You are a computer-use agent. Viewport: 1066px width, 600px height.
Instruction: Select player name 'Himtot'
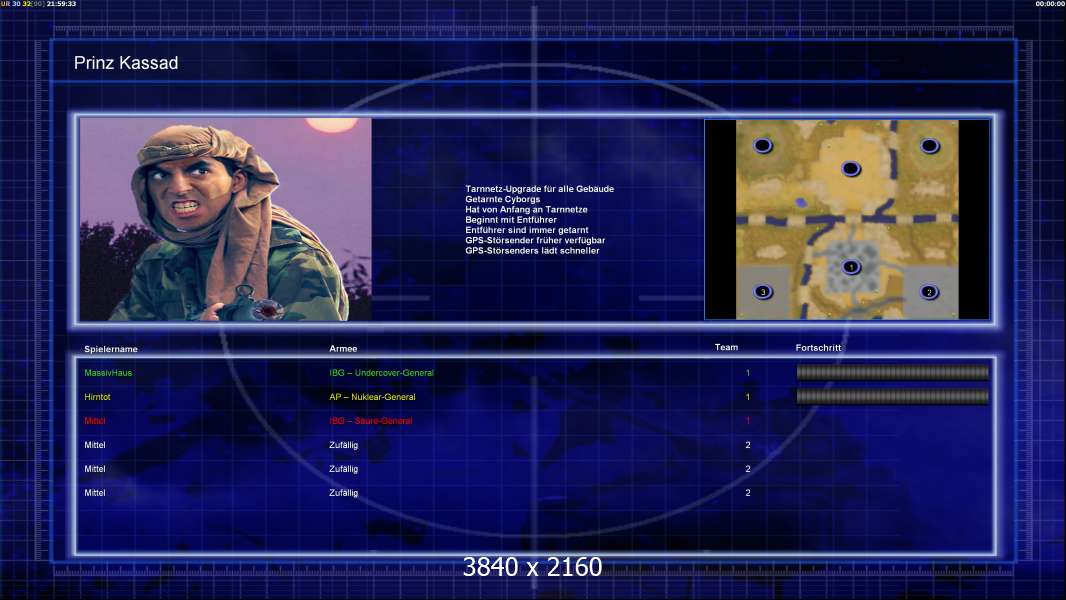tap(97, 397)
